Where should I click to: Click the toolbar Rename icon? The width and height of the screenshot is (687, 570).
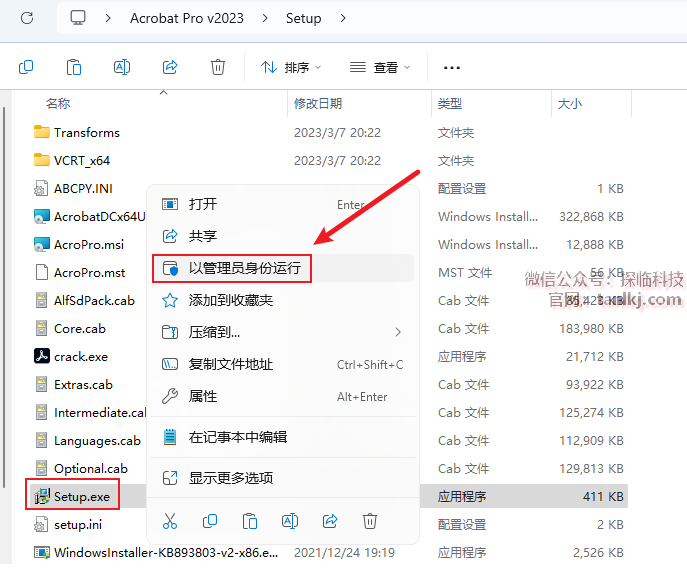[x=122, y=67]
